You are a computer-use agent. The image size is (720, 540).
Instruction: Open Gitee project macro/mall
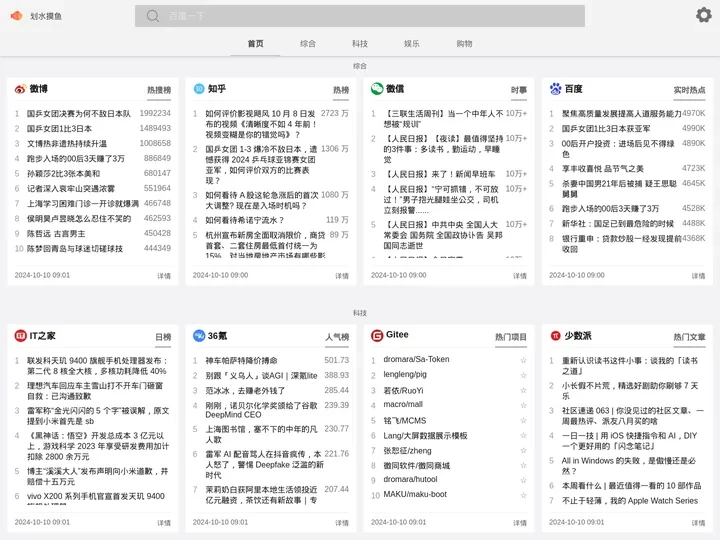click(x=403, y=404)
